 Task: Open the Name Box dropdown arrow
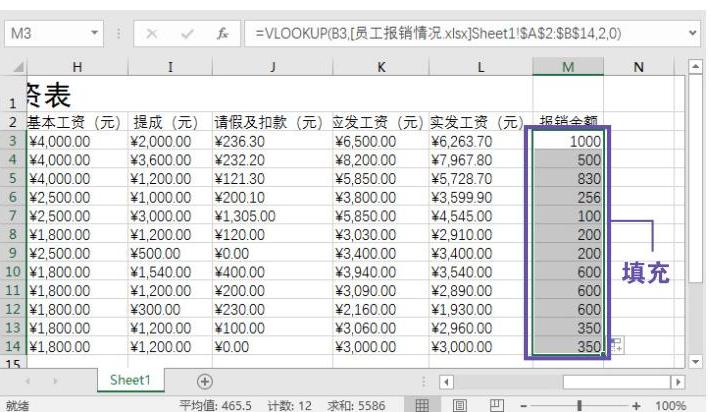(x=94, y=33)
